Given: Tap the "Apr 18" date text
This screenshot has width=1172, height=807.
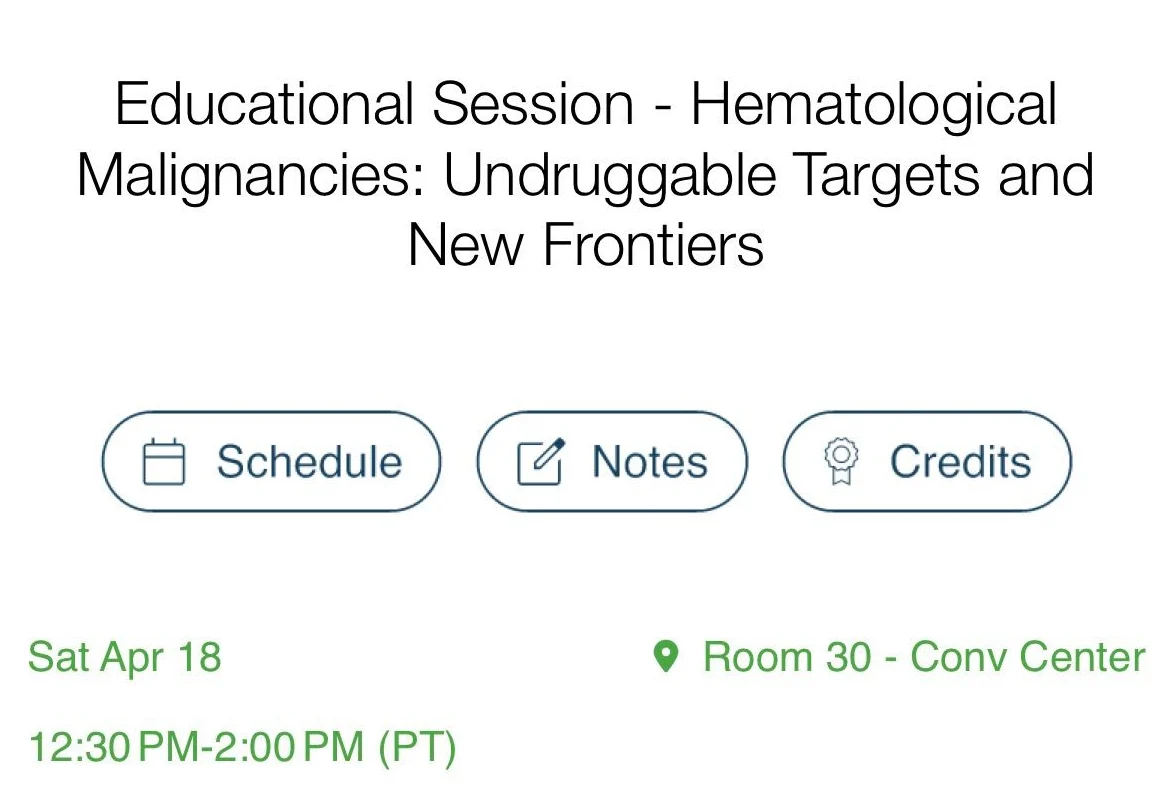Looking at the screenshot, I should [160, 657].
